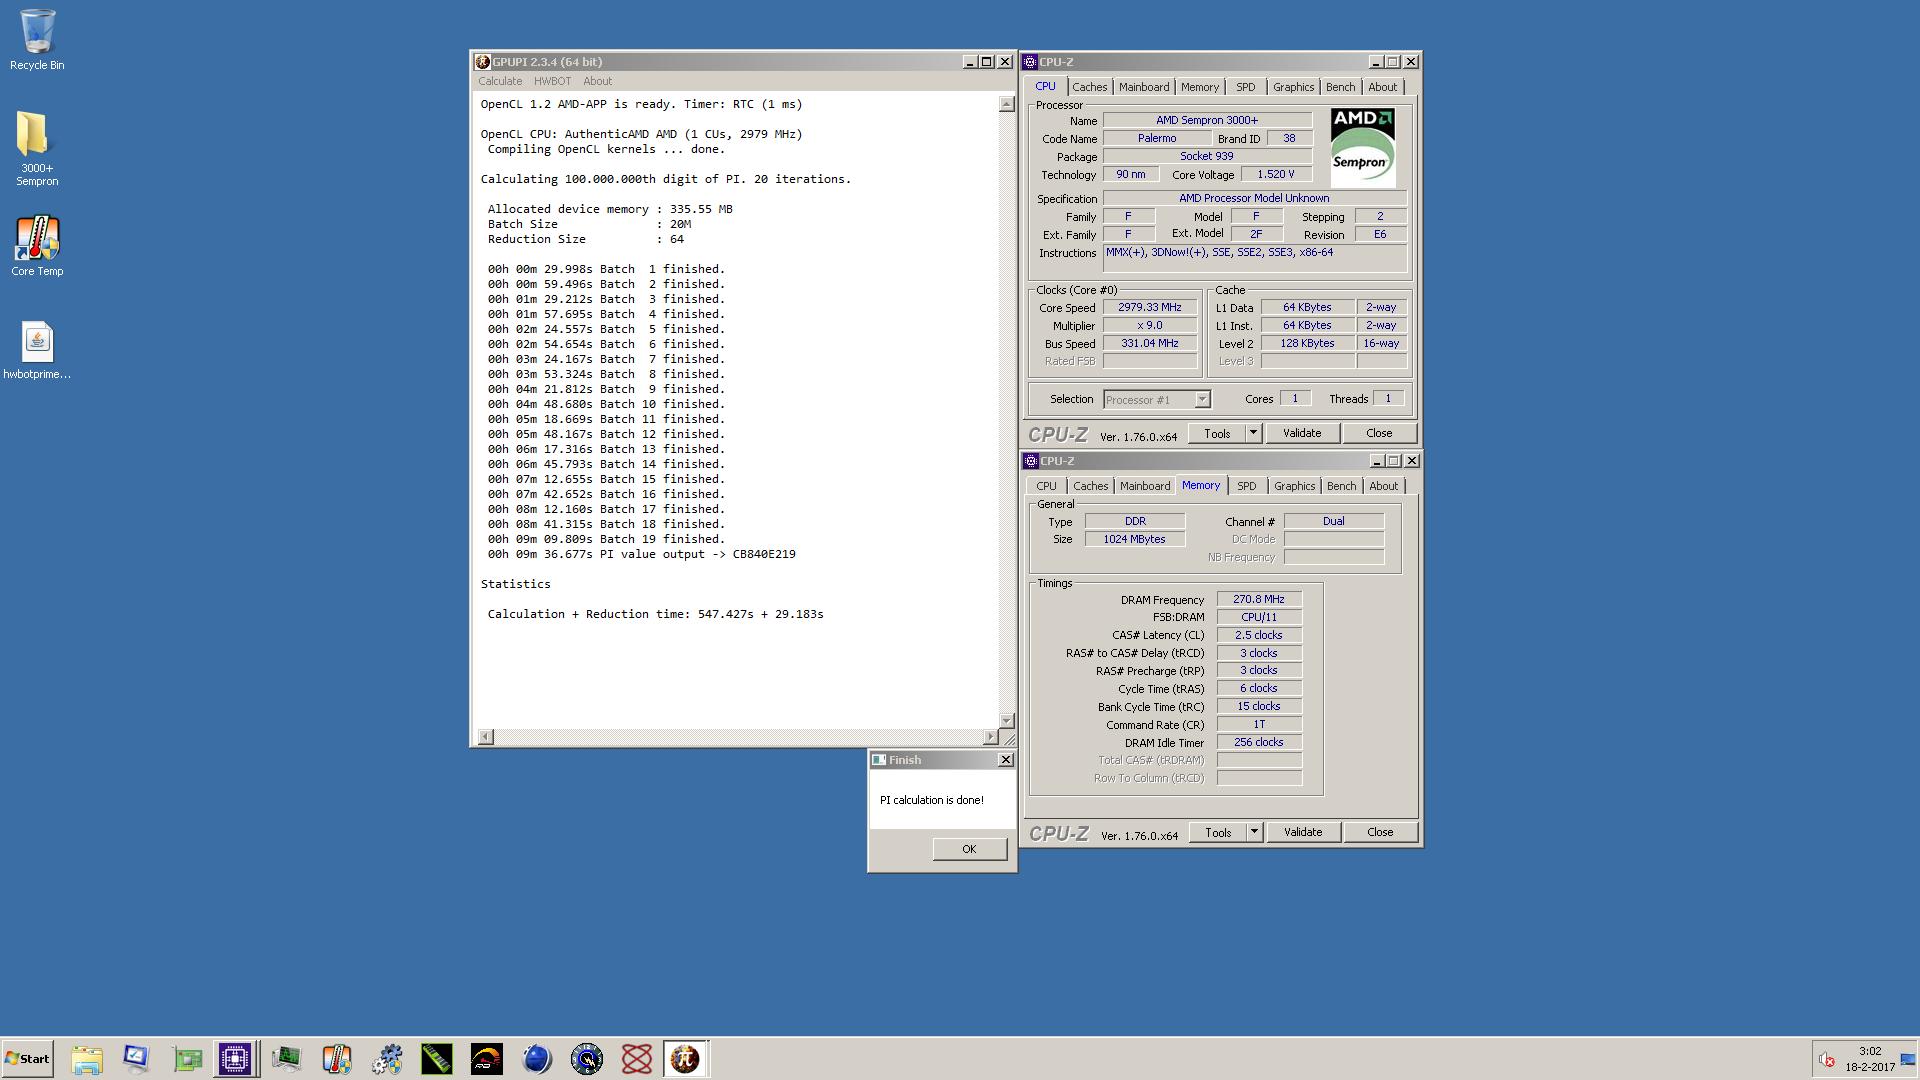The height and width of the screenshot is (1080, 1920).
Task: Click the gears-with-shield taskbar icon
Action: coord(387,1058)
